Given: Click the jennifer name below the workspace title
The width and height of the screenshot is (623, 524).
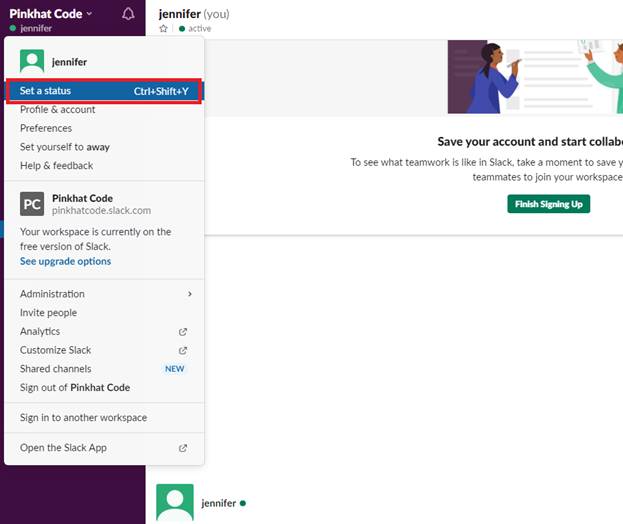Looking at the screenshot, I should click(36, 28).
